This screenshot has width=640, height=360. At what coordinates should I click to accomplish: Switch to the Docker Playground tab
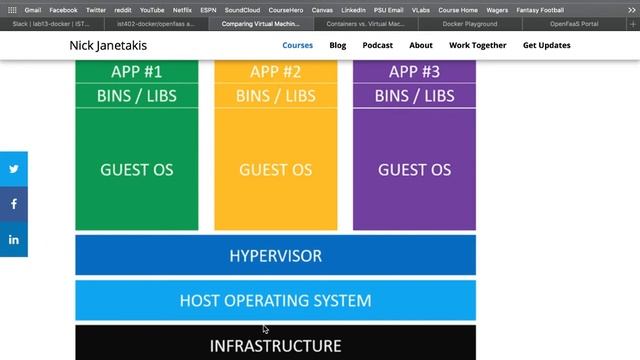[470, 24]
